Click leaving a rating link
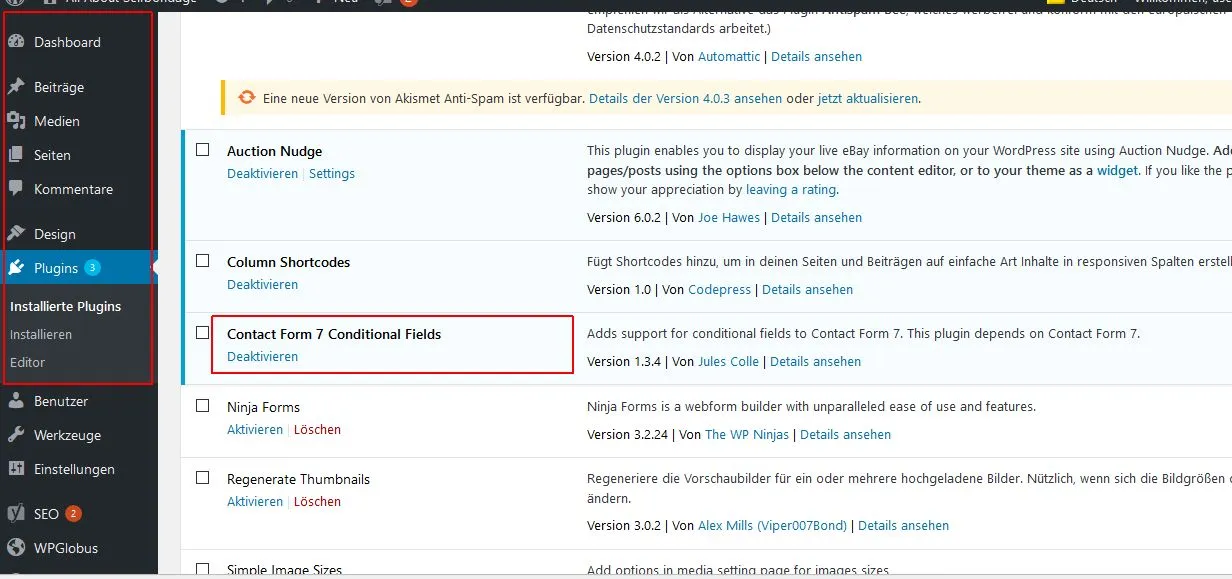1232x579 pixels. pyautogui.click(x=791, y=189)
